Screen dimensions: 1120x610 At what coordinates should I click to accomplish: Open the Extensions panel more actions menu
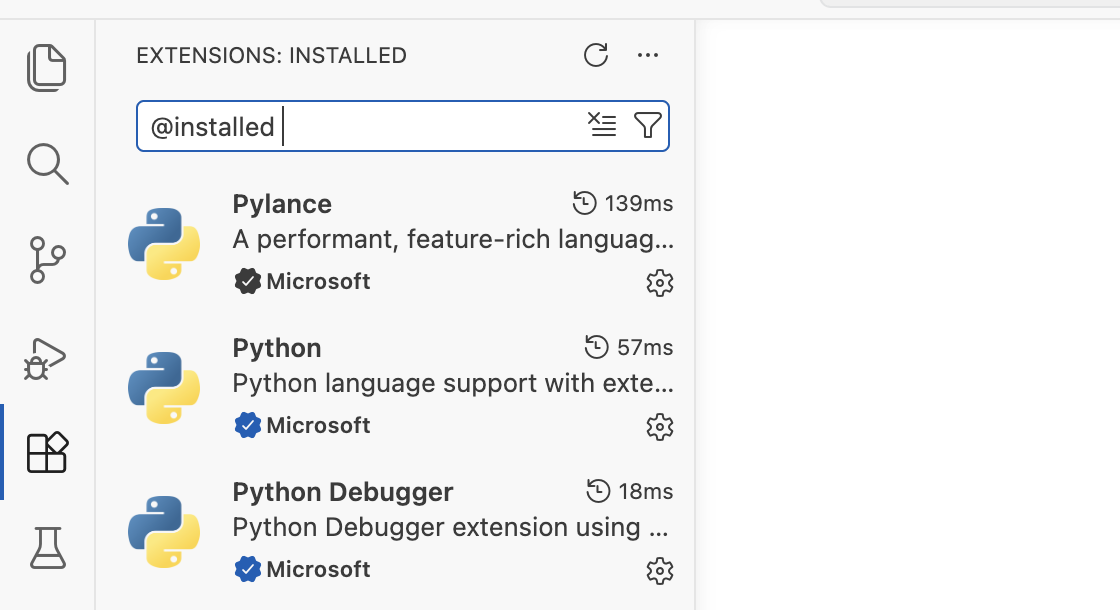pos(648,55)
